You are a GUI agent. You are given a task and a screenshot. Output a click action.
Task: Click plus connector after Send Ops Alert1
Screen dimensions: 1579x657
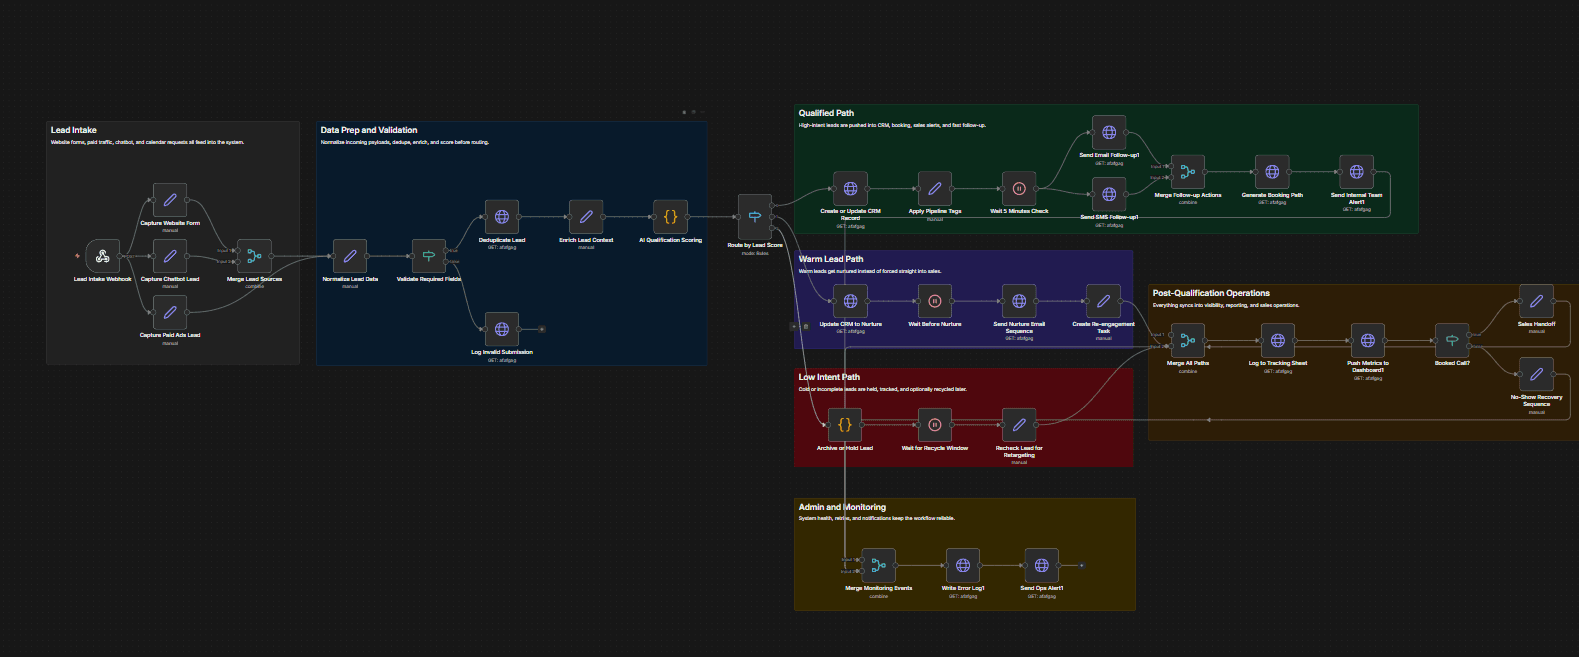[x=1081, y=565]
